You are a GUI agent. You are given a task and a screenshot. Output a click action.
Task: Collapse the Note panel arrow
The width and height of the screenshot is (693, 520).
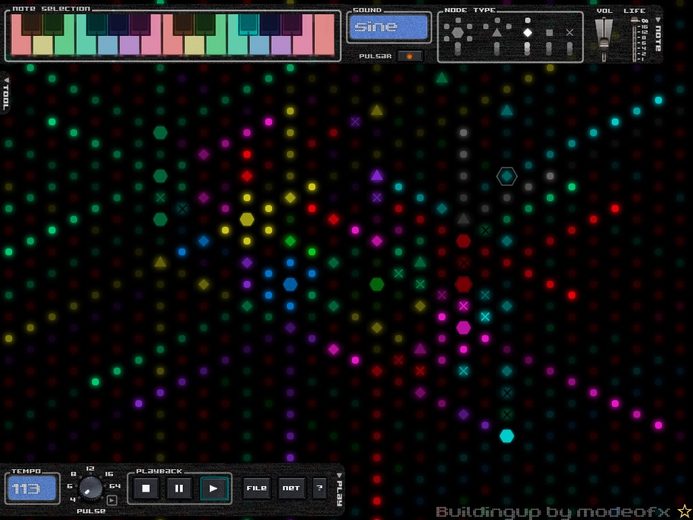click(x=658, y=20)
